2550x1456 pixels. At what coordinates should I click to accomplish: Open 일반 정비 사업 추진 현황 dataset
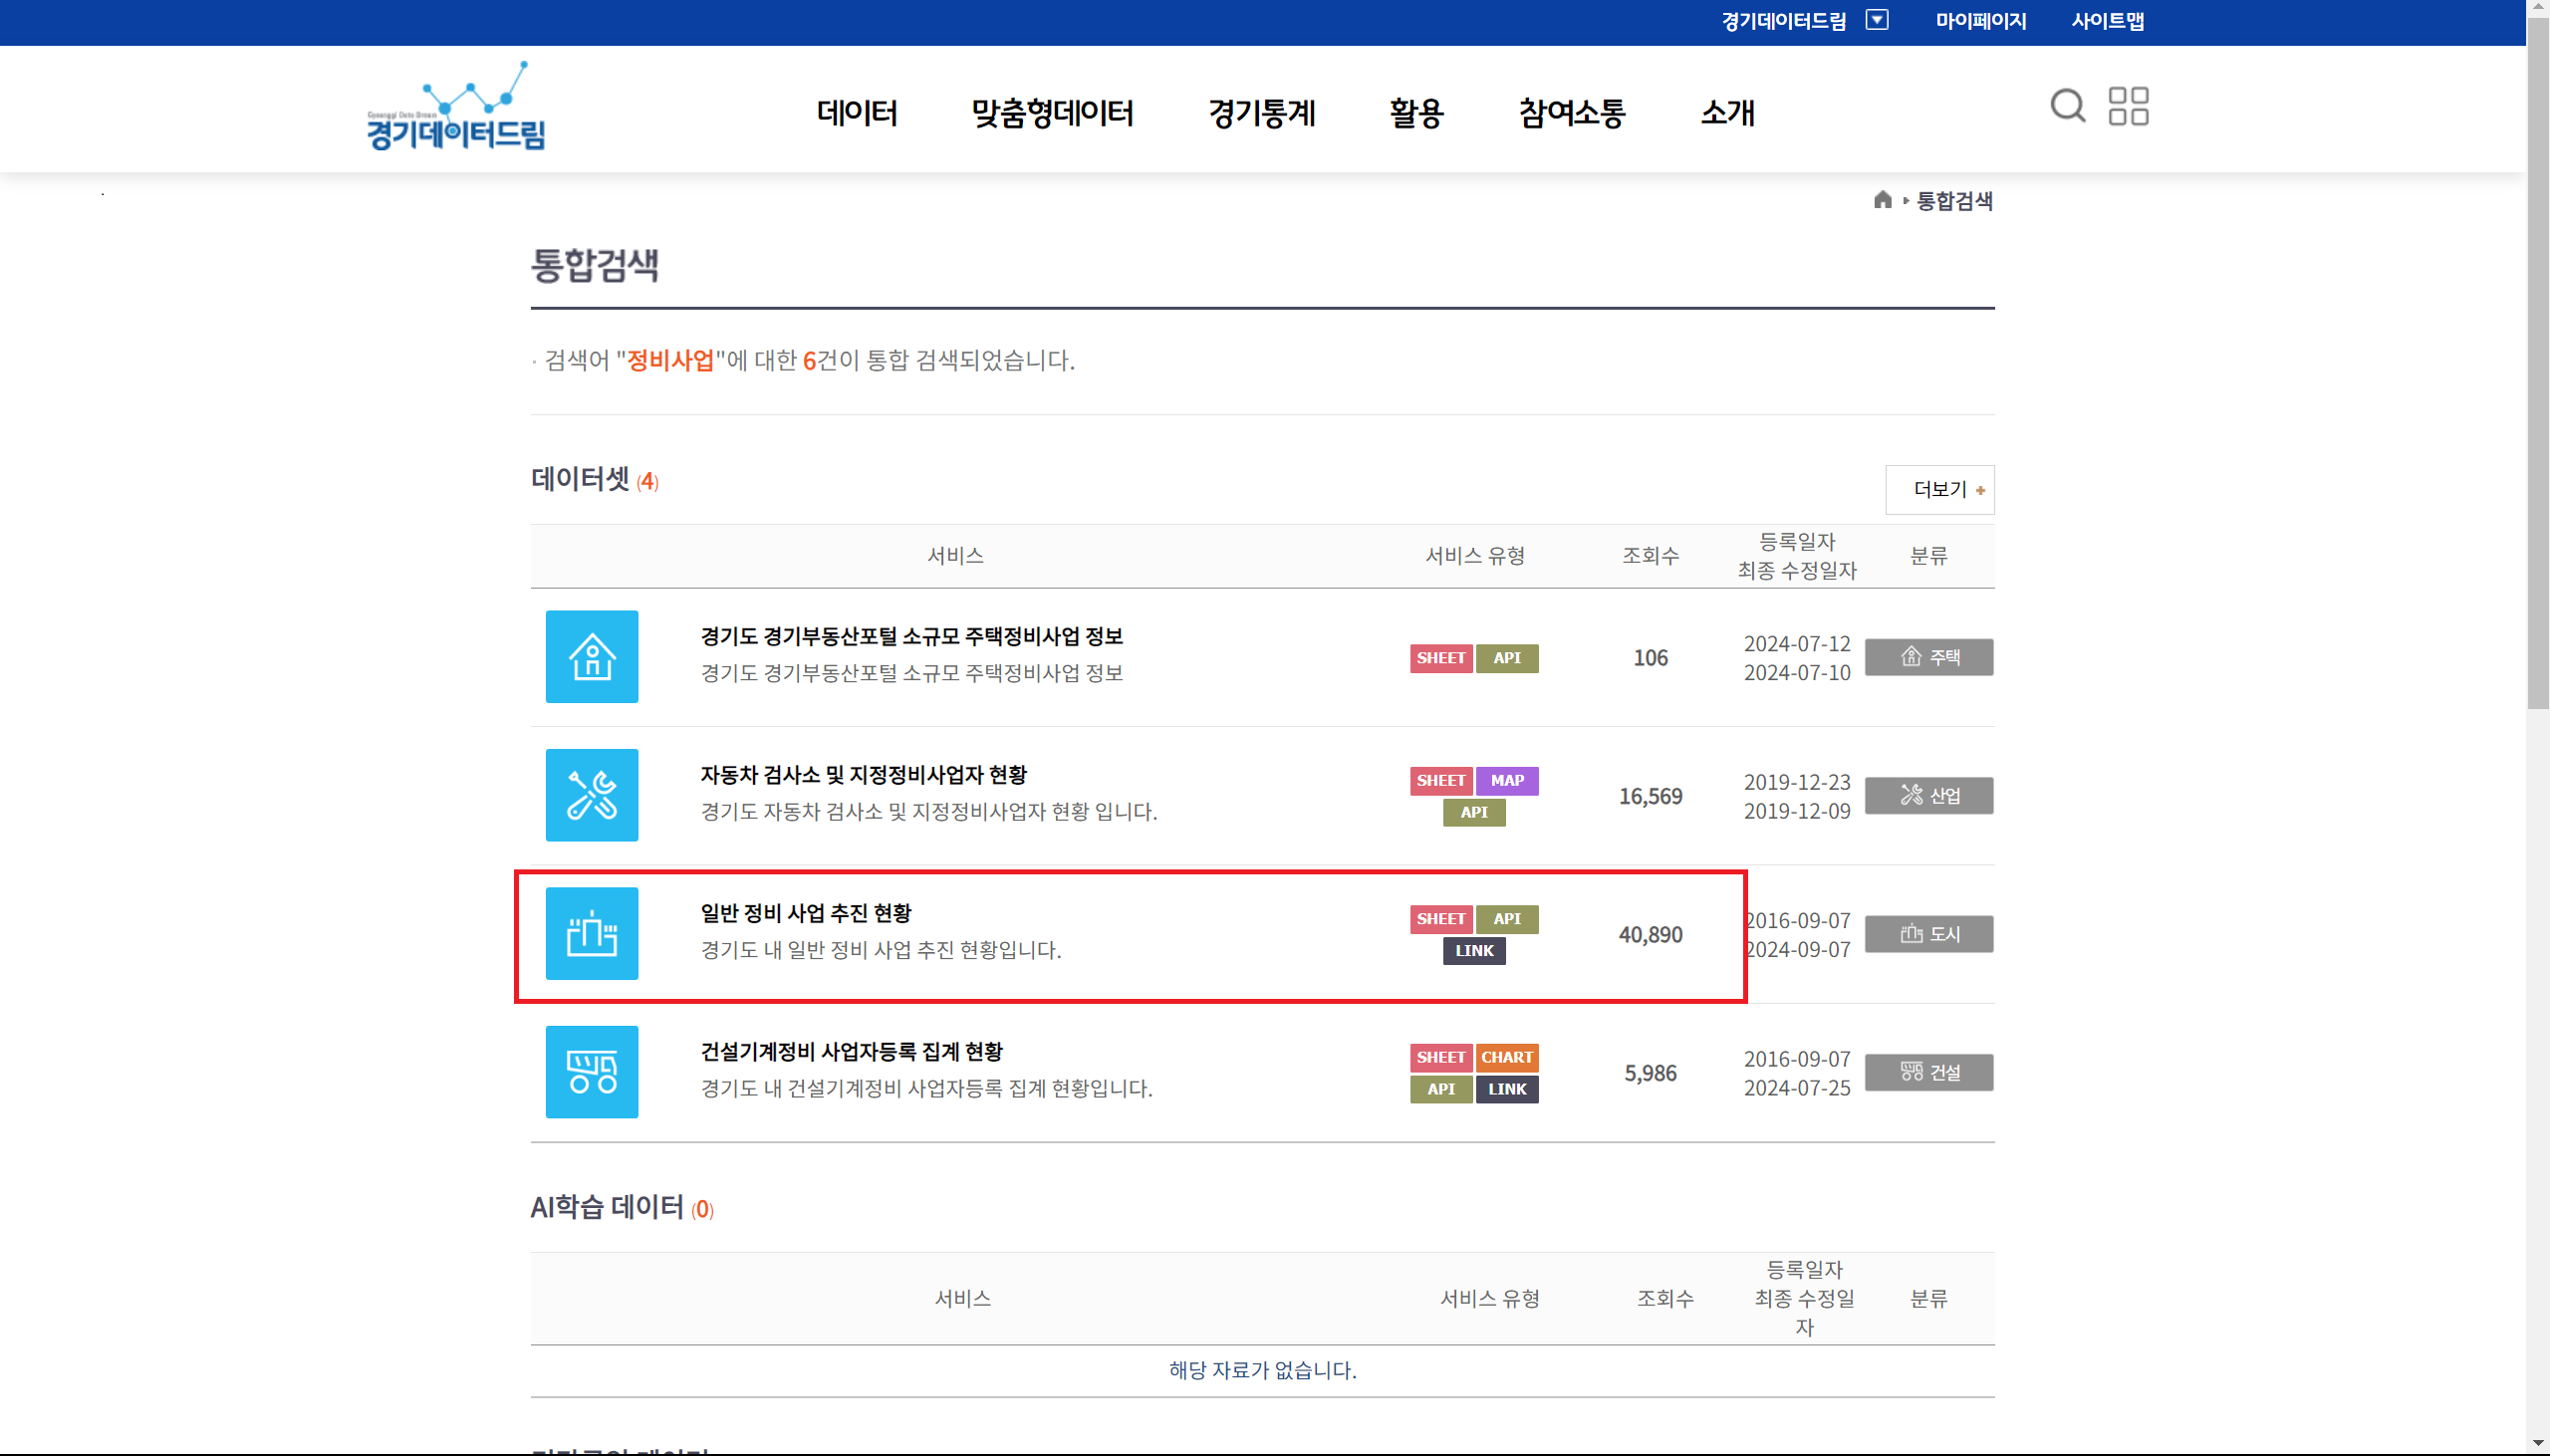[x=806, y=913]
